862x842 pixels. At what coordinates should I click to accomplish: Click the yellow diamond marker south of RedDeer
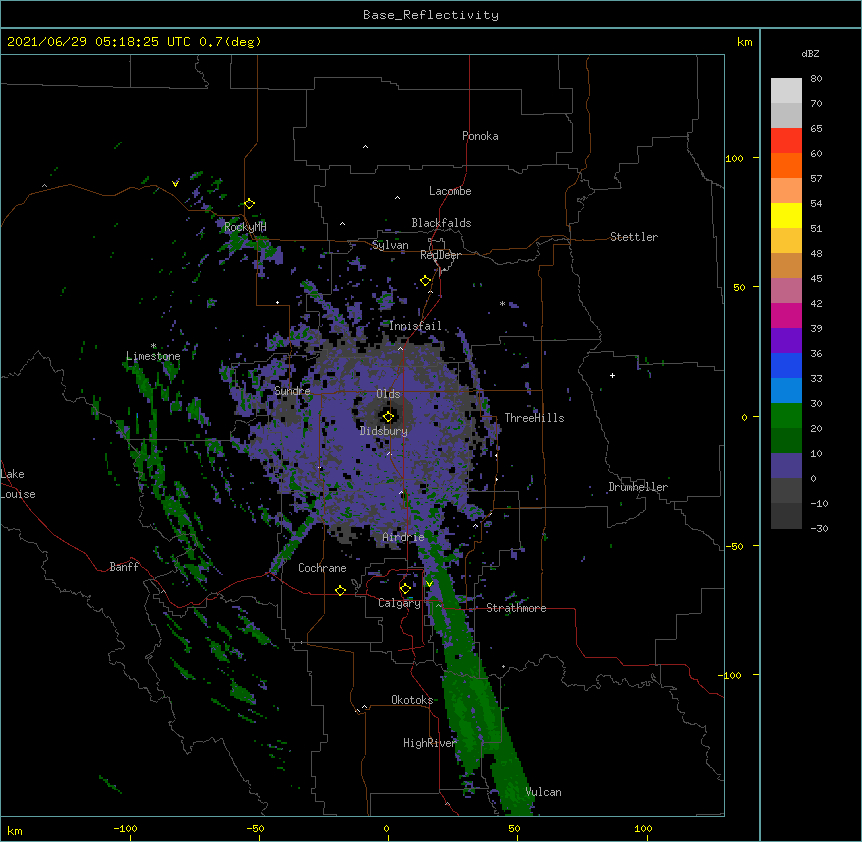426,281
